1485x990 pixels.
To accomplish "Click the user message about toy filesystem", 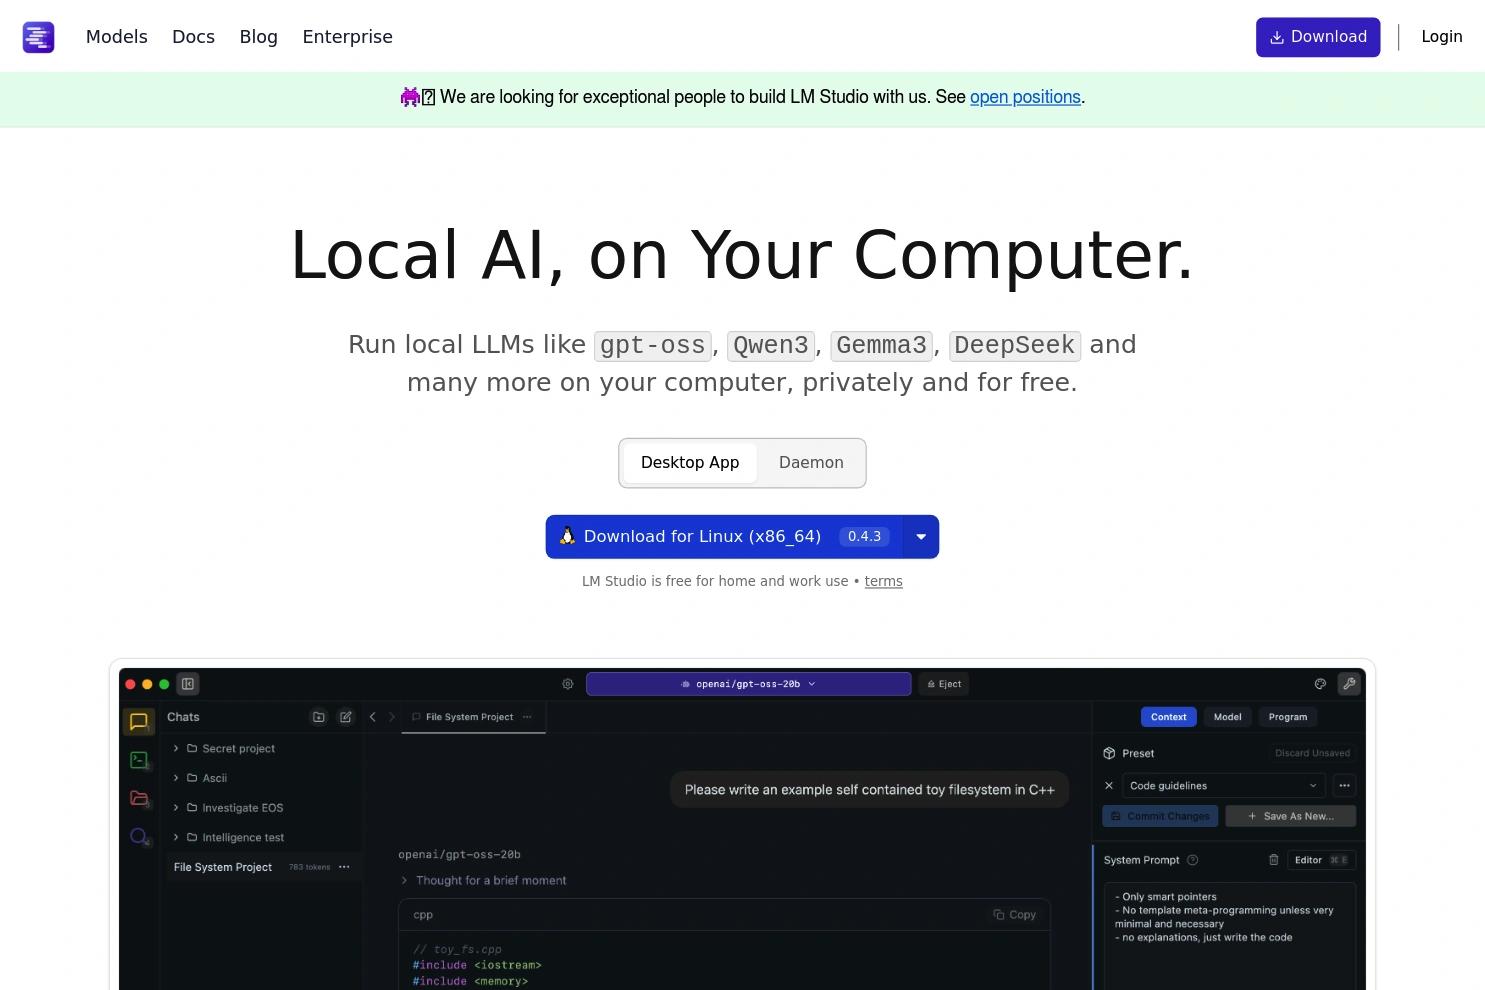I will 869,790.
